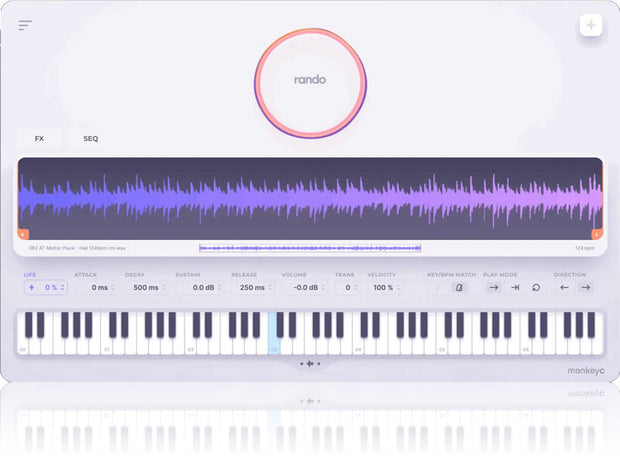620x460 pixels.
Task: Click the DECAY 500 ms field
Action: click(x=146, y=288)
